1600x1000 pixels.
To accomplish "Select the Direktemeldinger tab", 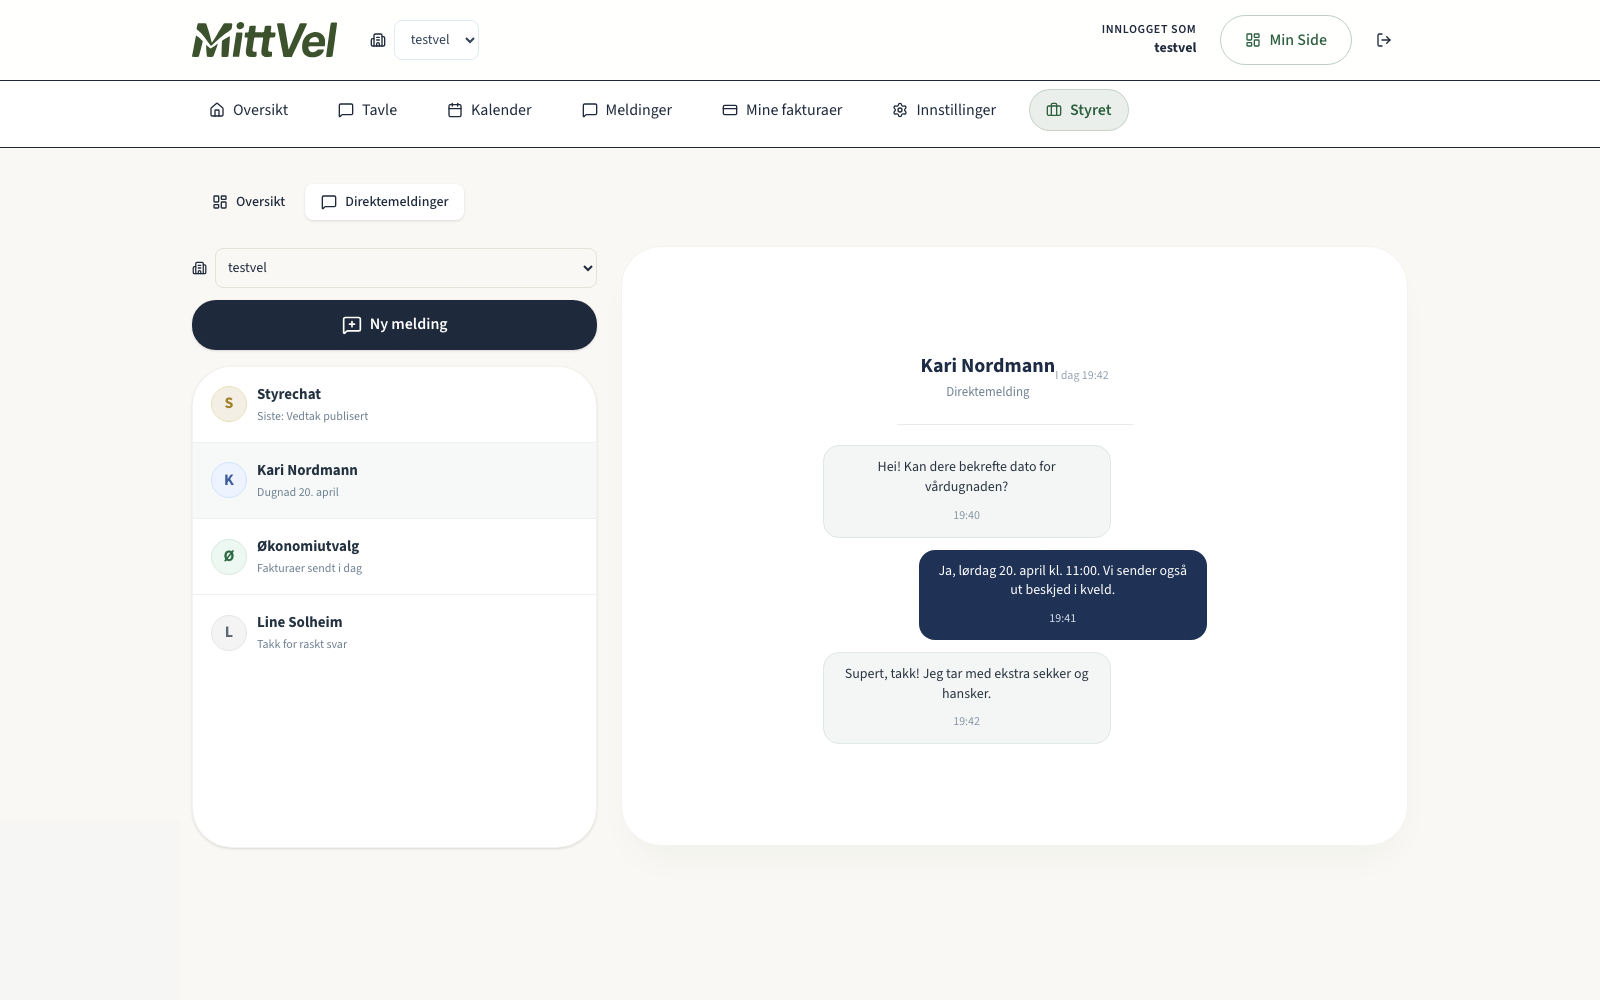I will [x=385, y=202].
